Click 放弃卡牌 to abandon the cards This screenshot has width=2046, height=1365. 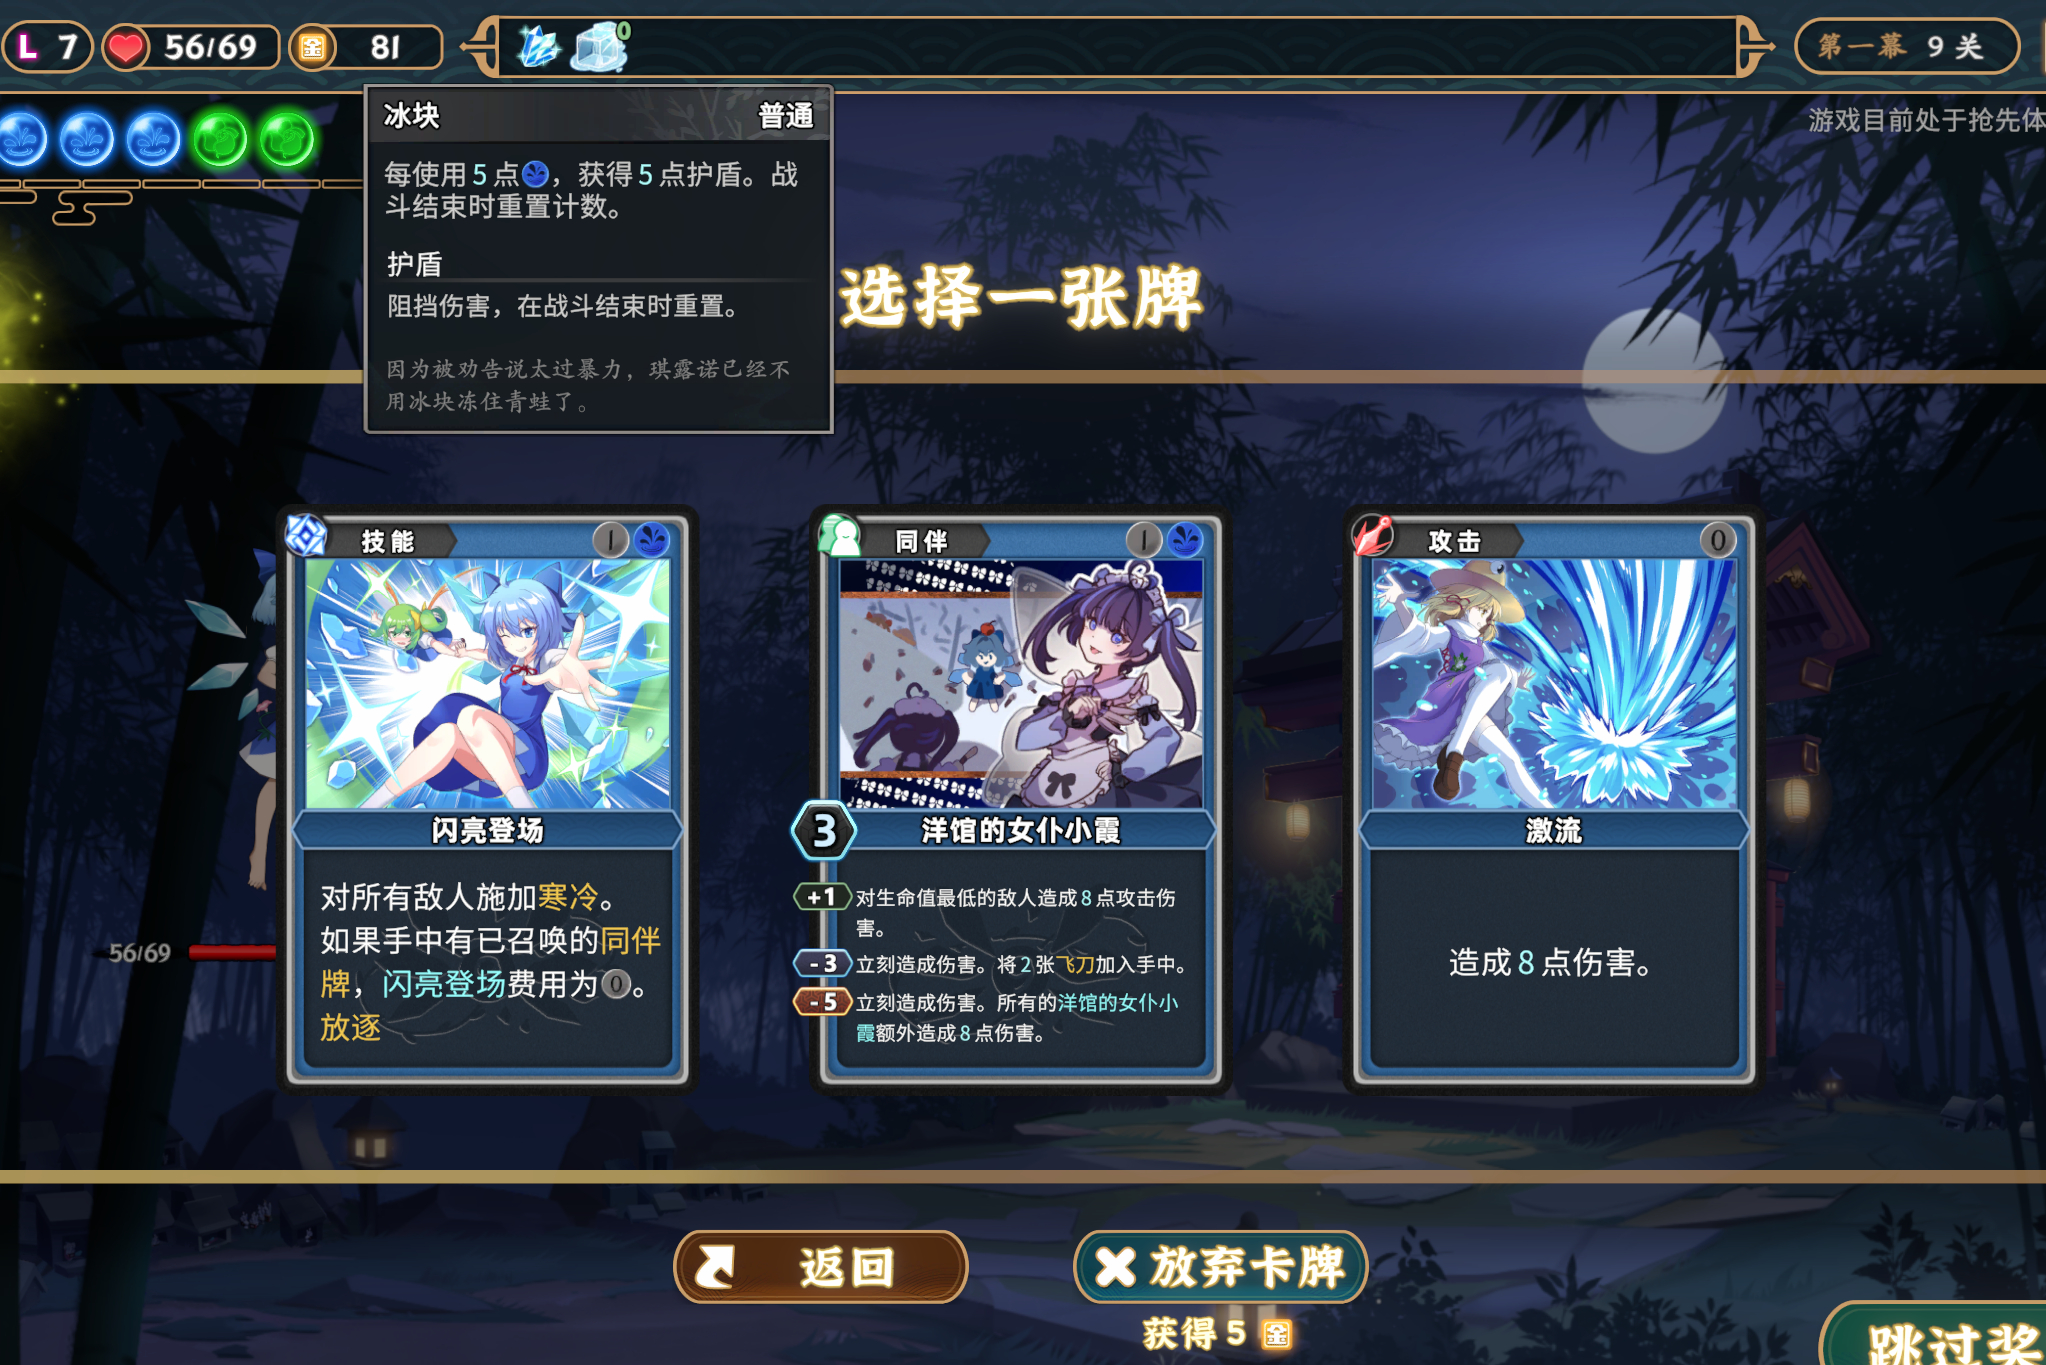pyautogui.click(x=1220, y=1267)
